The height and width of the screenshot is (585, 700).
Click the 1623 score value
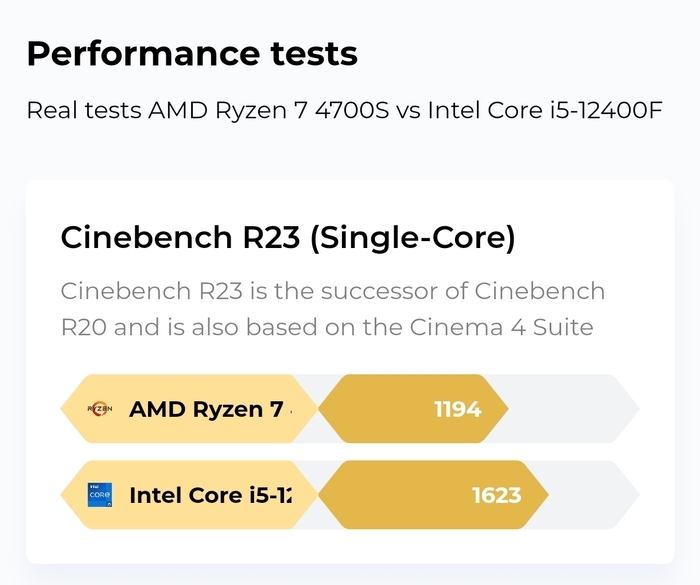tap(496, 495)
